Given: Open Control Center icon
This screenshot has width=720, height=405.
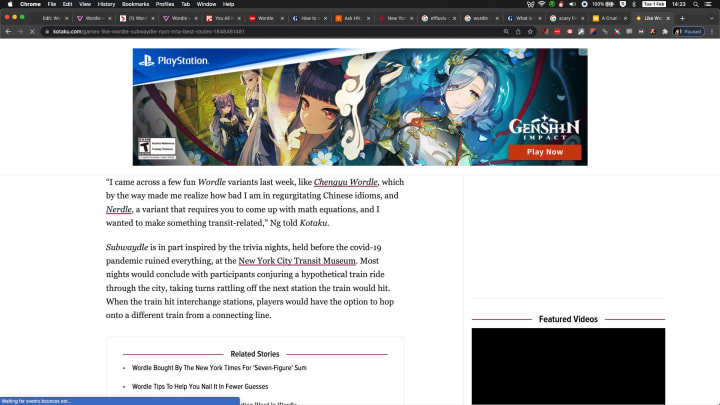Looking at the screenshot, I should [708, 4].
